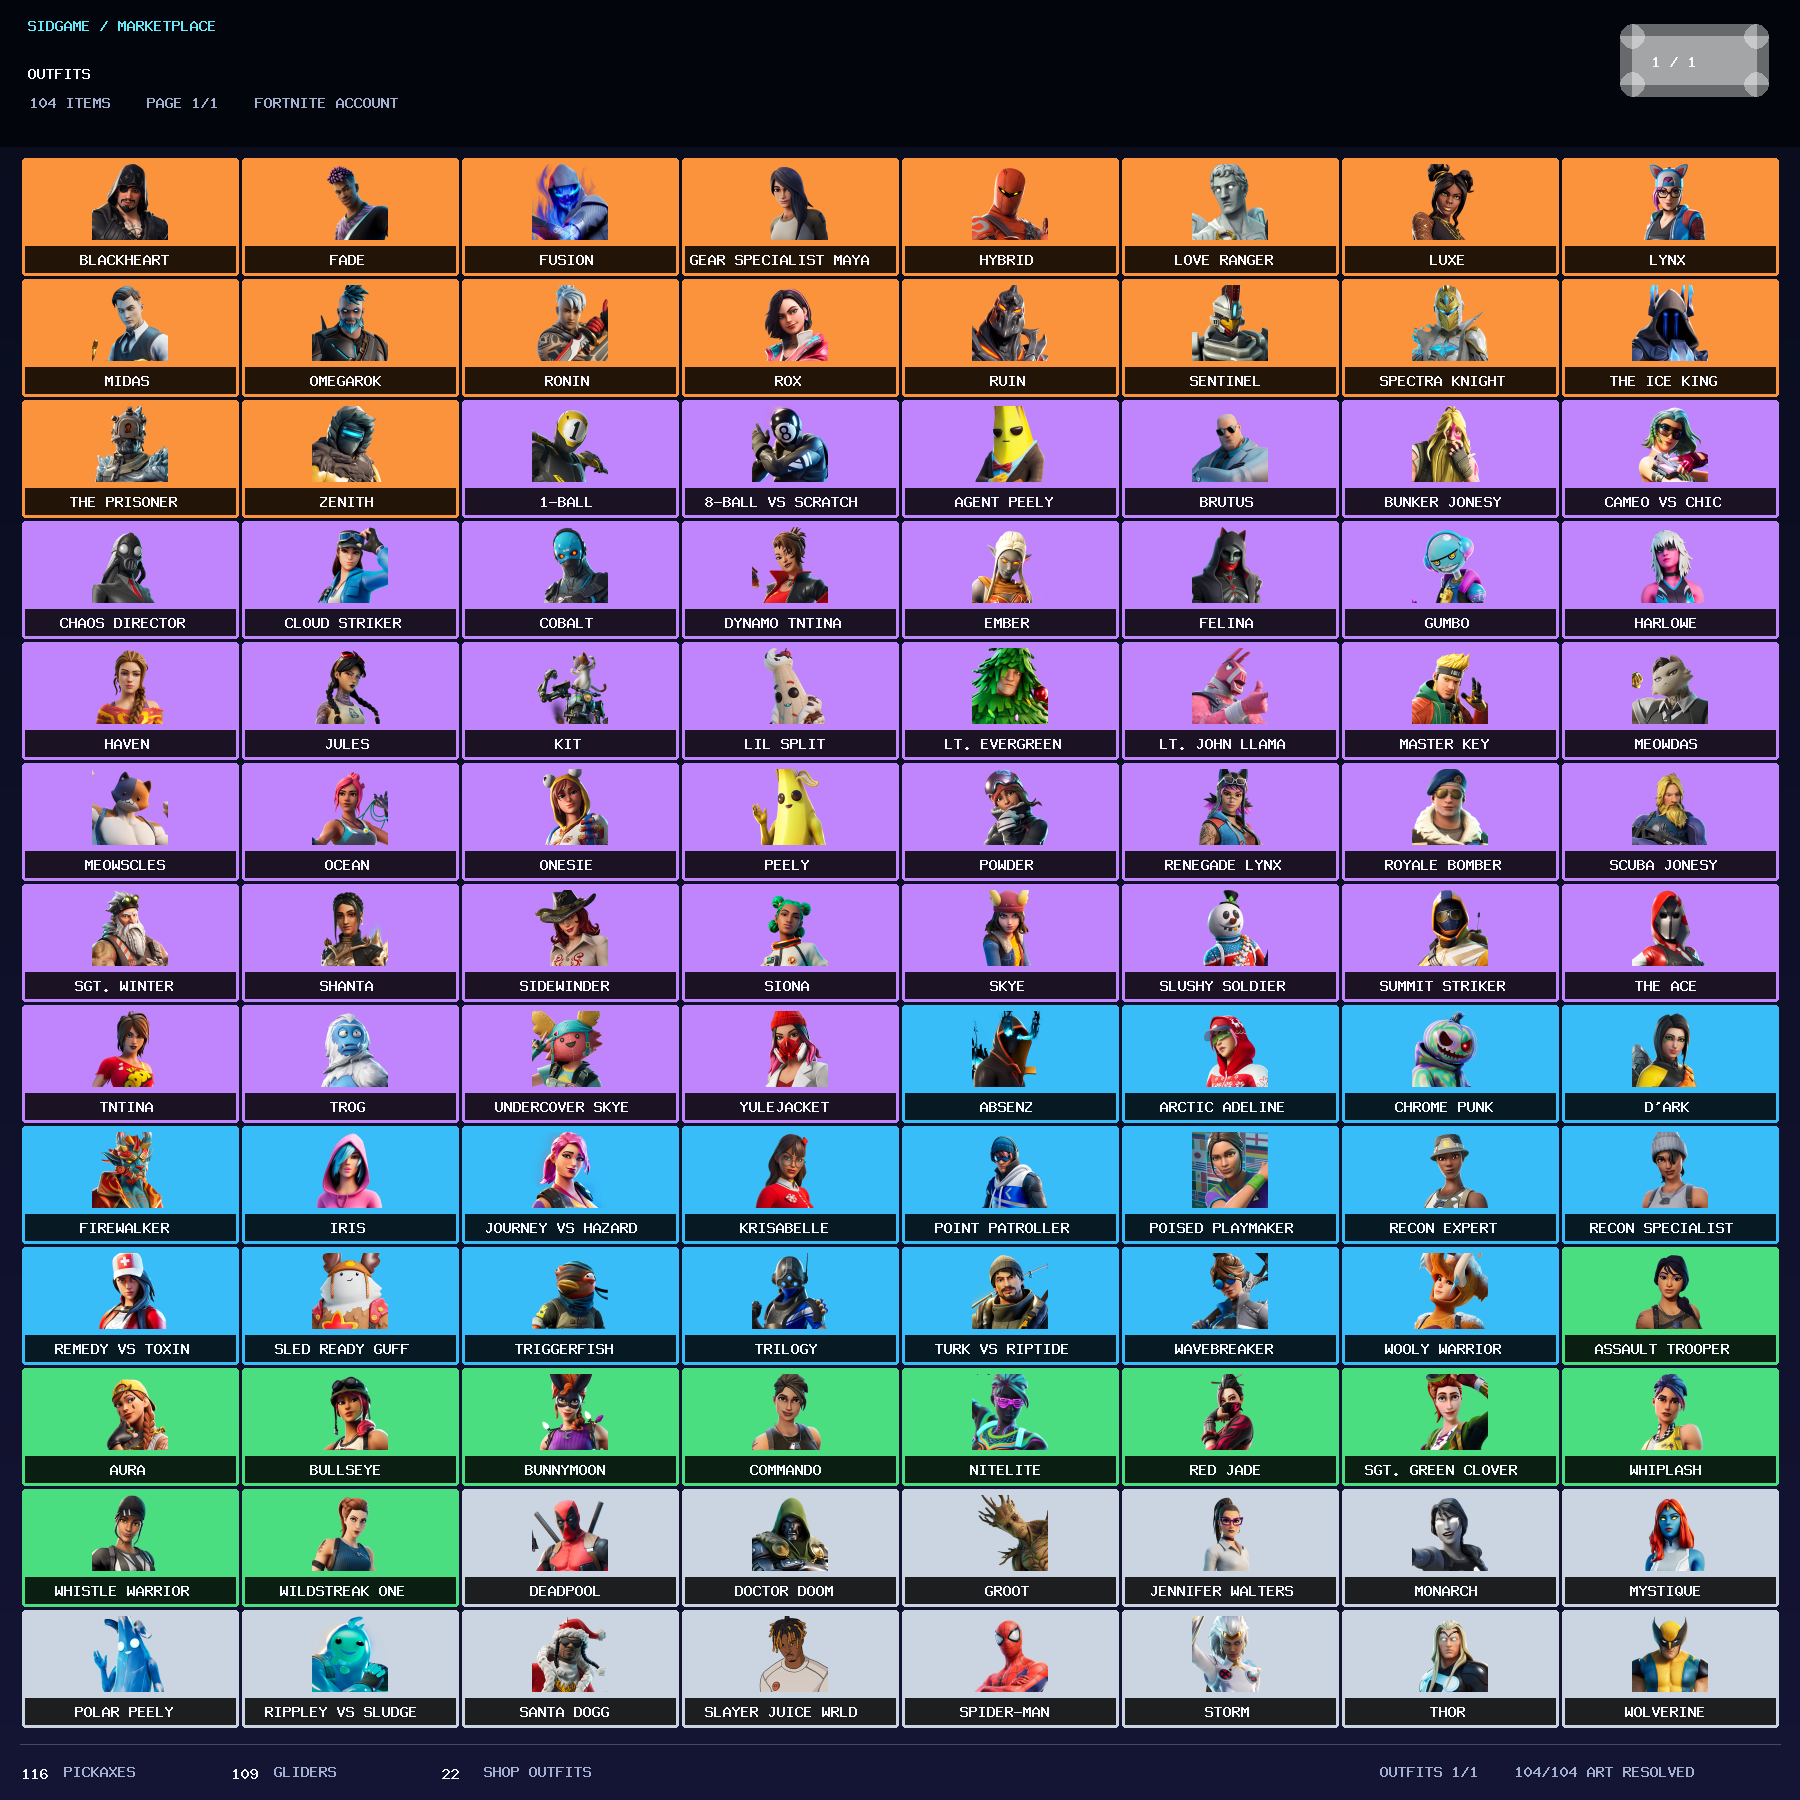The image size is (1800, 1800).
Task: Open the Poised Playmaker outfit
Action: click(1230, 1185)
